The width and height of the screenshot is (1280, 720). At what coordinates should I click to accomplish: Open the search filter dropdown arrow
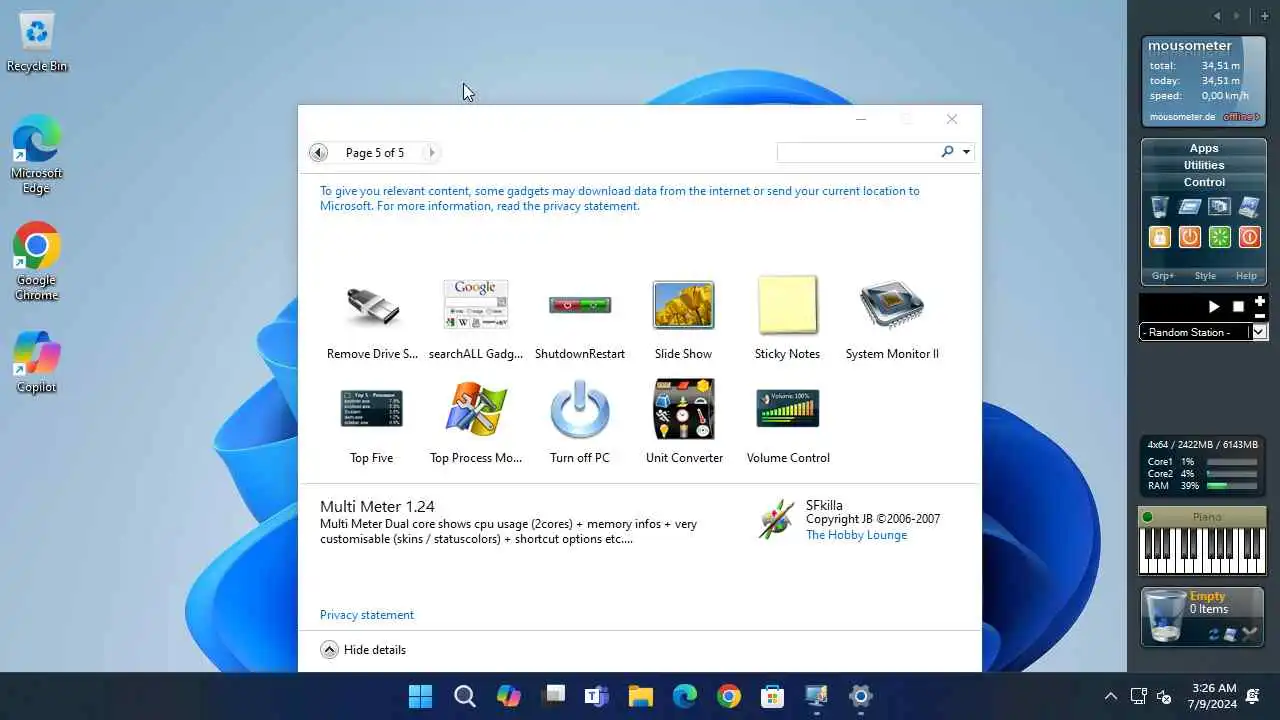(x=966, y=153)
